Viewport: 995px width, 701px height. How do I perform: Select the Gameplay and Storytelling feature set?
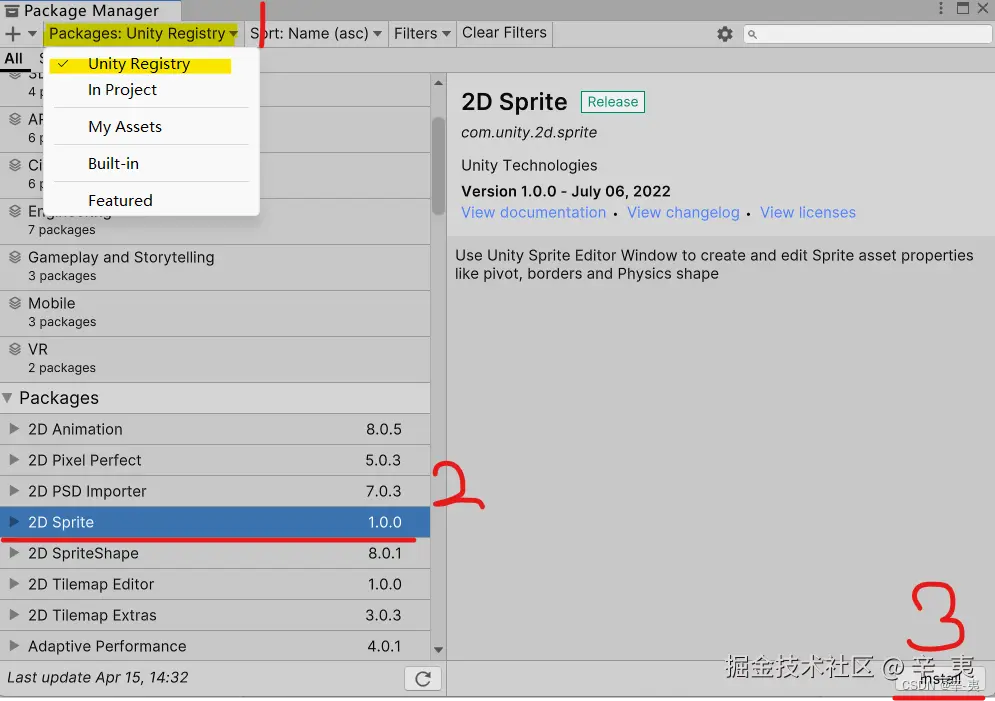(x=215, y=268)
